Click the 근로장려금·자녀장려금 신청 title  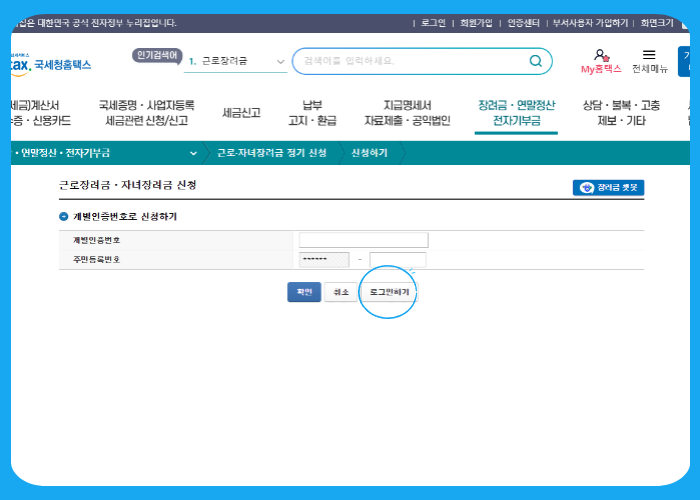pyautogui.click(x=128, y=185)
